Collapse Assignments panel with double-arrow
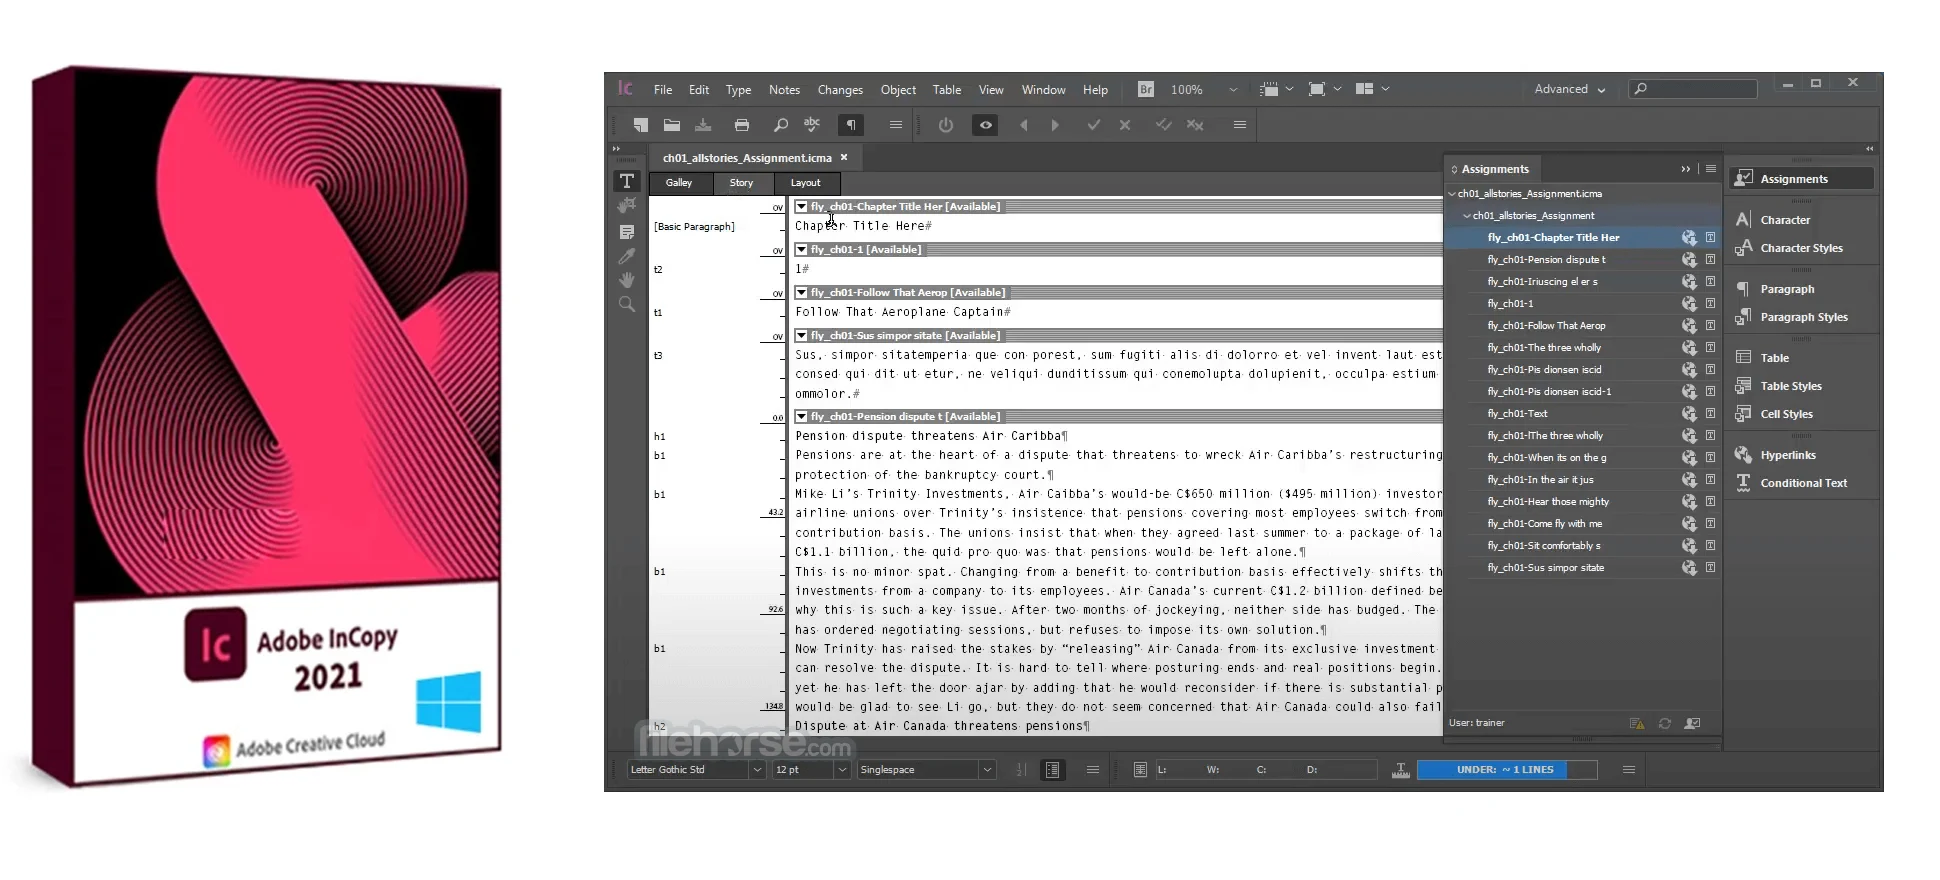 pyautogui.click(x=1686, y=169)
